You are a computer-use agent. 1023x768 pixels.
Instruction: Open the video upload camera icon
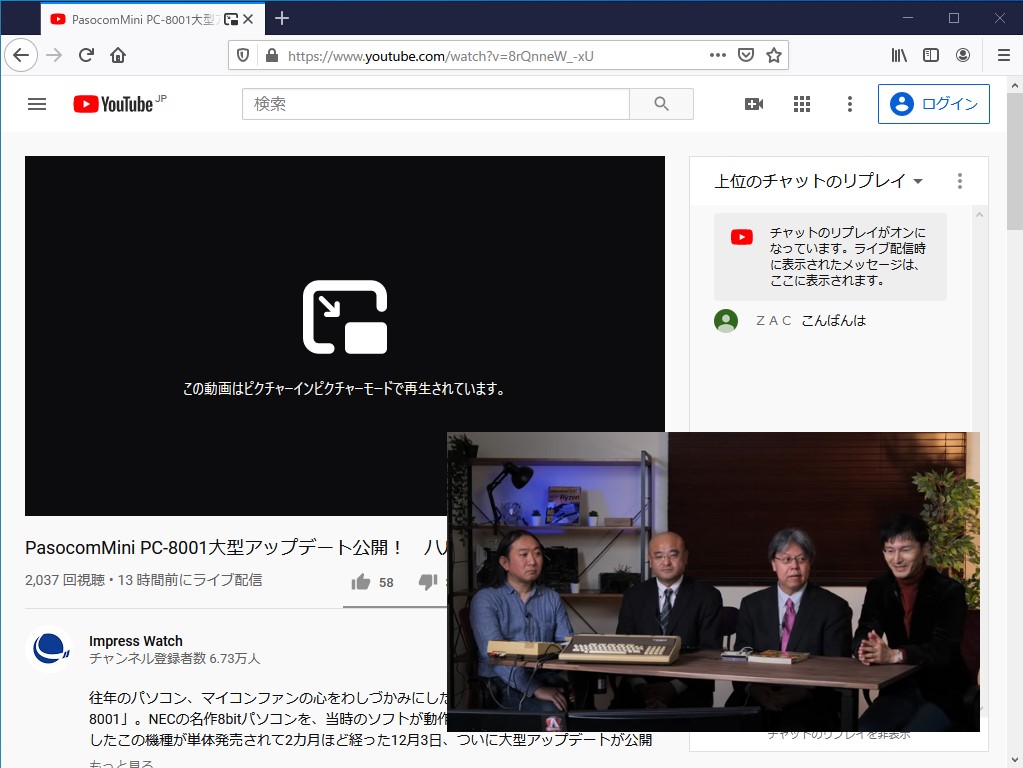(753, 103)
